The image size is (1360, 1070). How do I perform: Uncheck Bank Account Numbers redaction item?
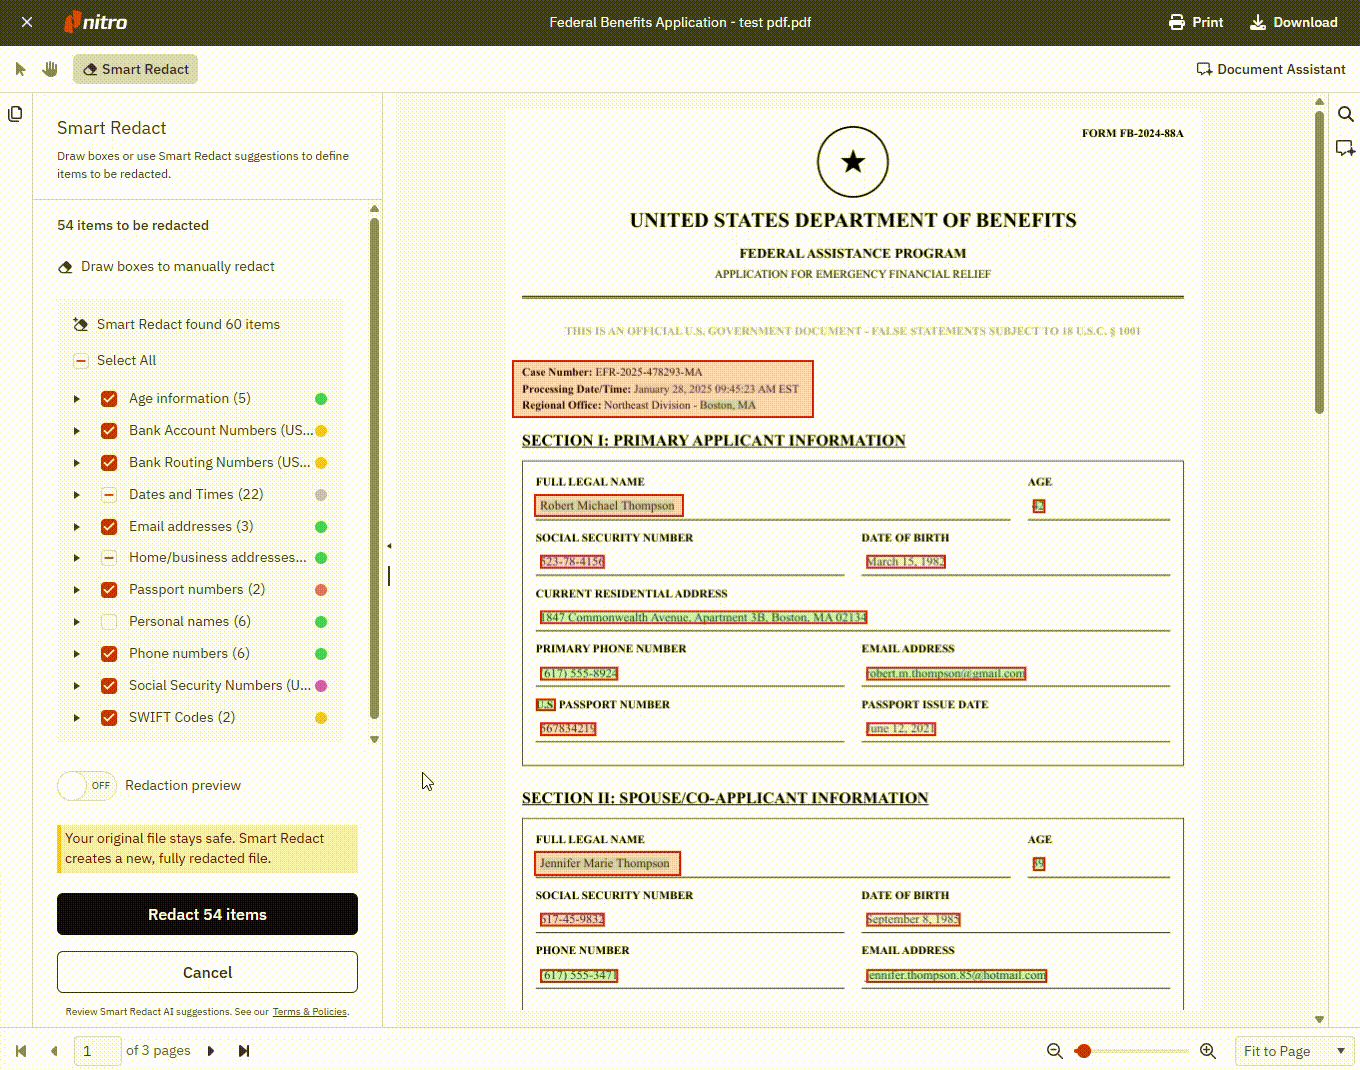click(108, 430)
